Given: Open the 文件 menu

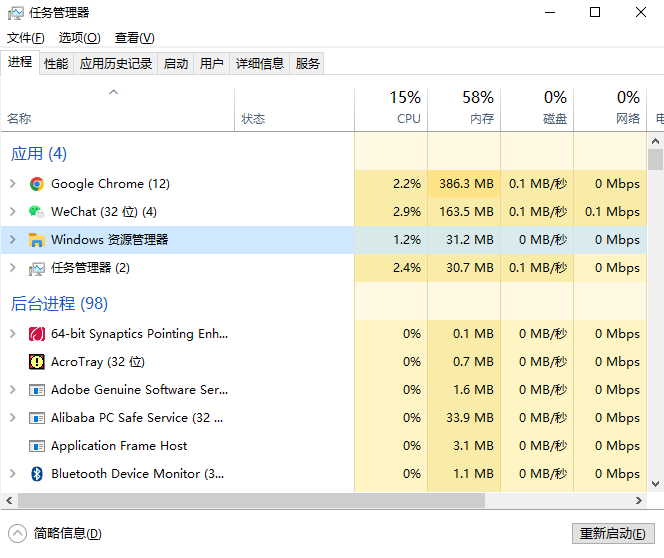Looking at the screenshot, I should tap(26, 38).
